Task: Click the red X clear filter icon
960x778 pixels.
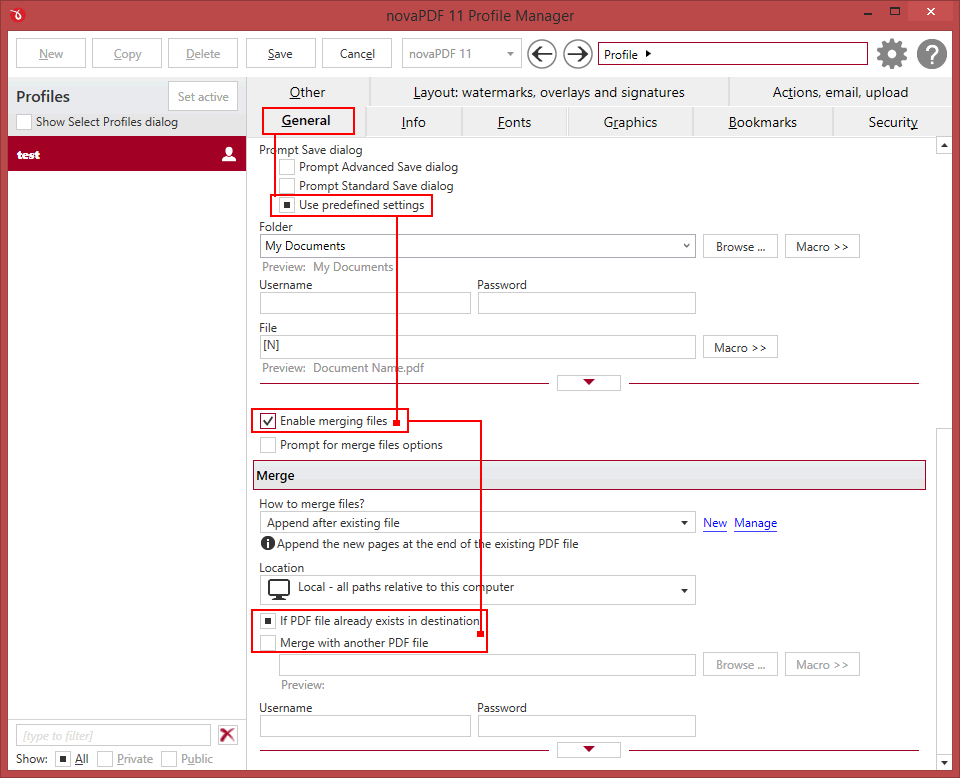Action: point(228,735)
